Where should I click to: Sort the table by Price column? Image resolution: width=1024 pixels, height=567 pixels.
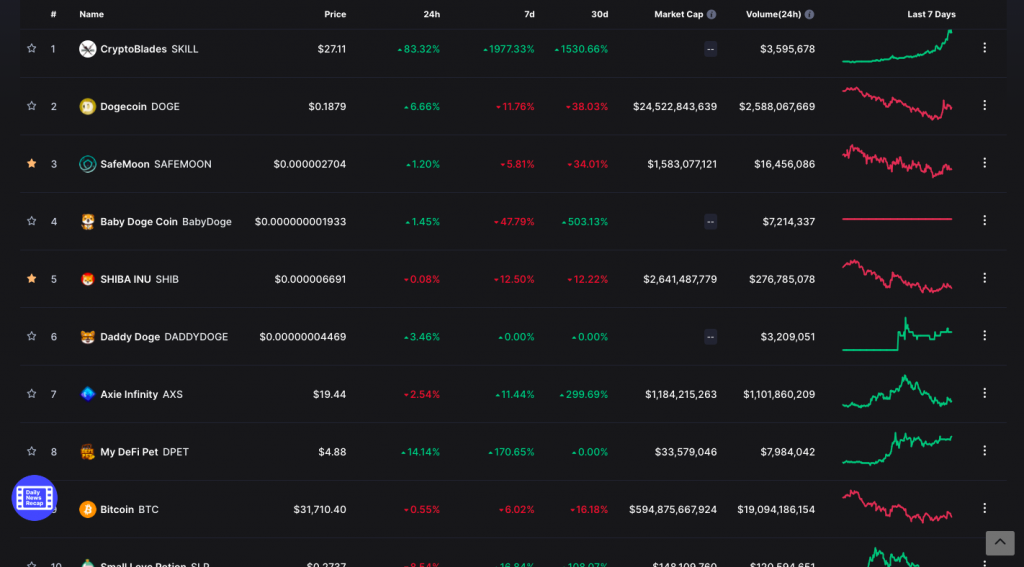point(335,14)
